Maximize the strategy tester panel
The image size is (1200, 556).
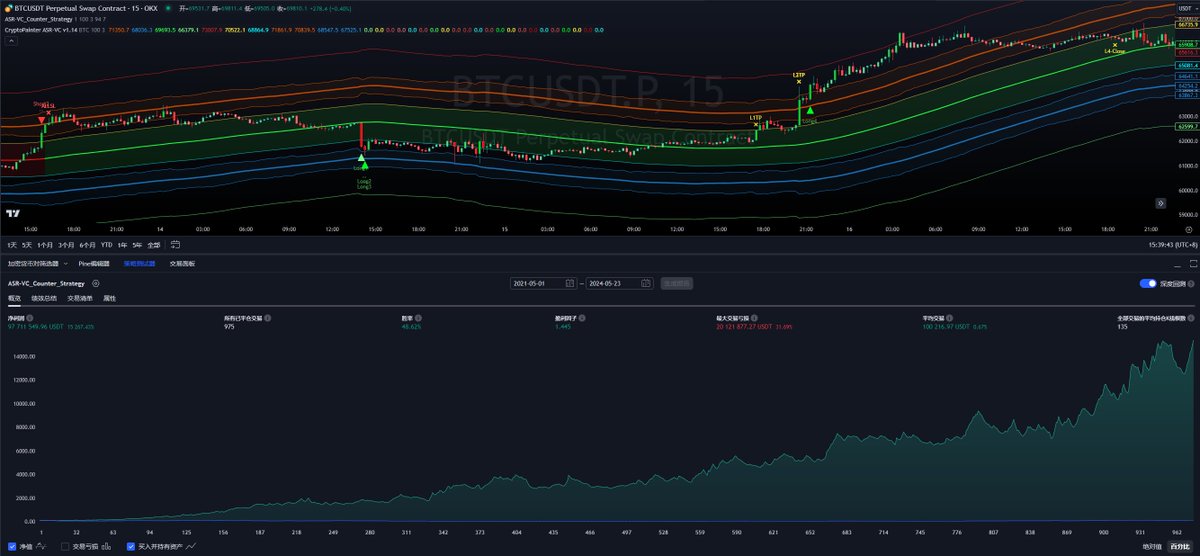click(x=1192, y=264)
